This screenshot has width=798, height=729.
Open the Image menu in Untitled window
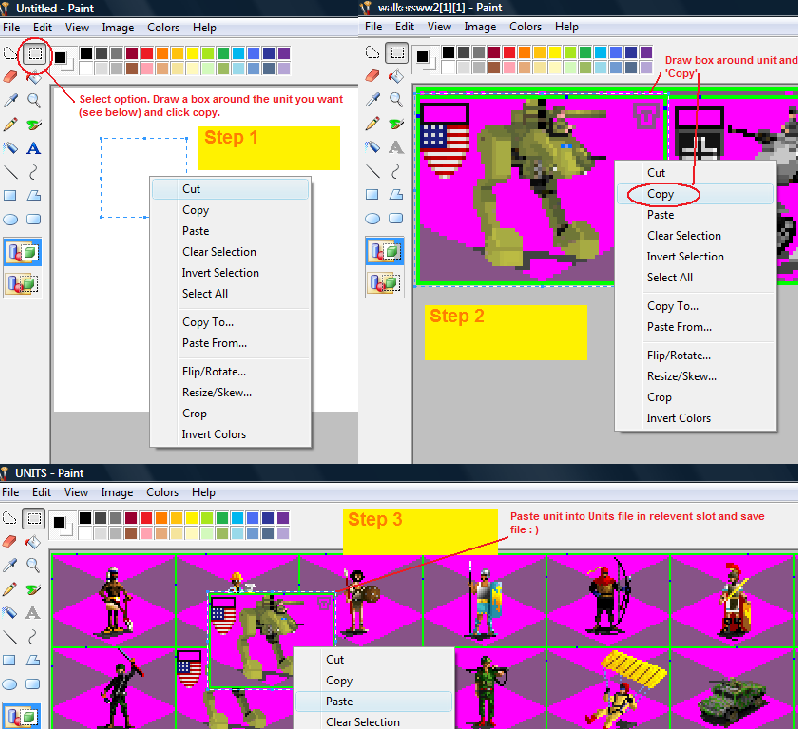(117, 27)
